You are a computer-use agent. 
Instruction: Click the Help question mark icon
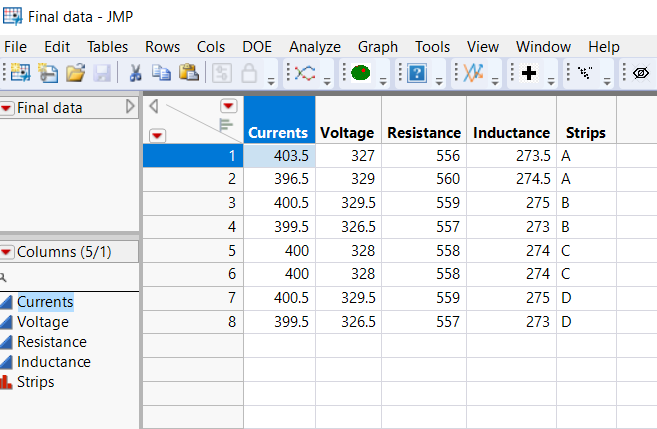[x=419, y=73]
